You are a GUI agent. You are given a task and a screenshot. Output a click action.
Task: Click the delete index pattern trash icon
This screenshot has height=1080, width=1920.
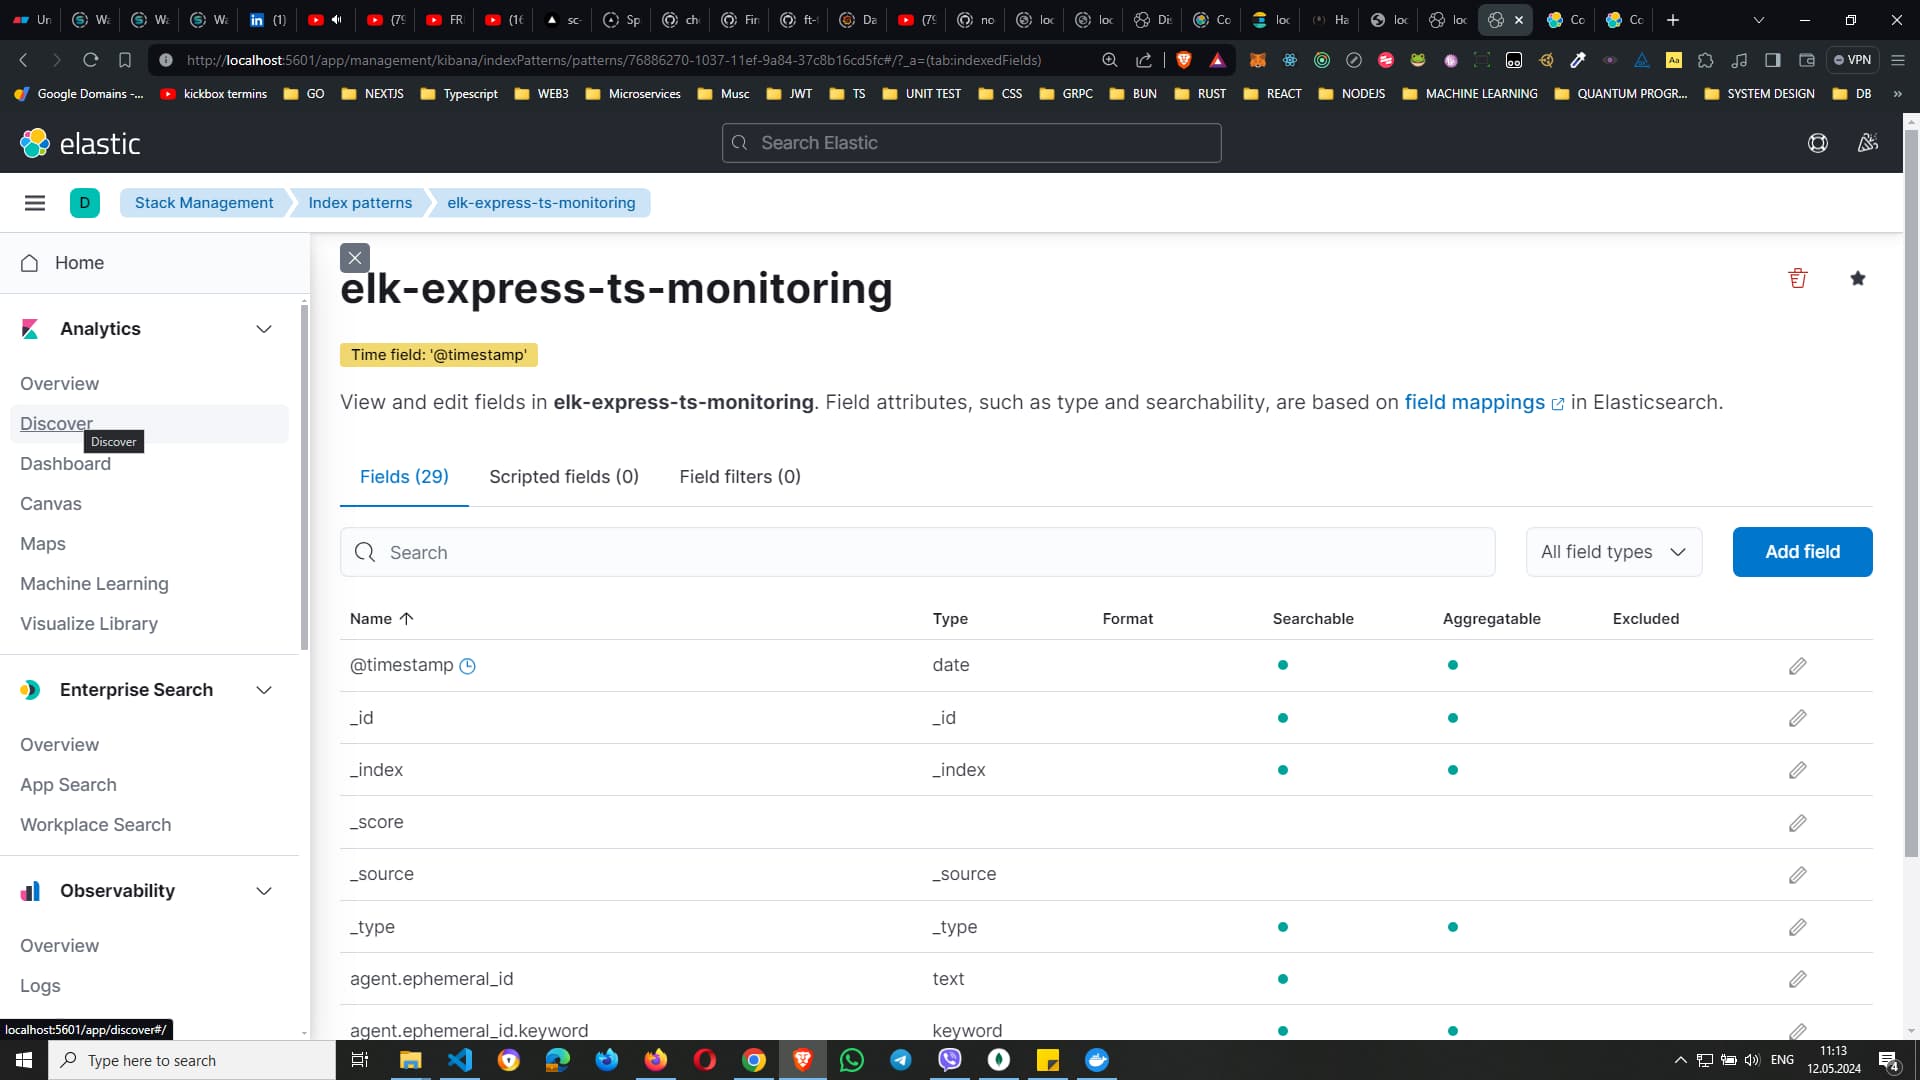point(1797,278)
